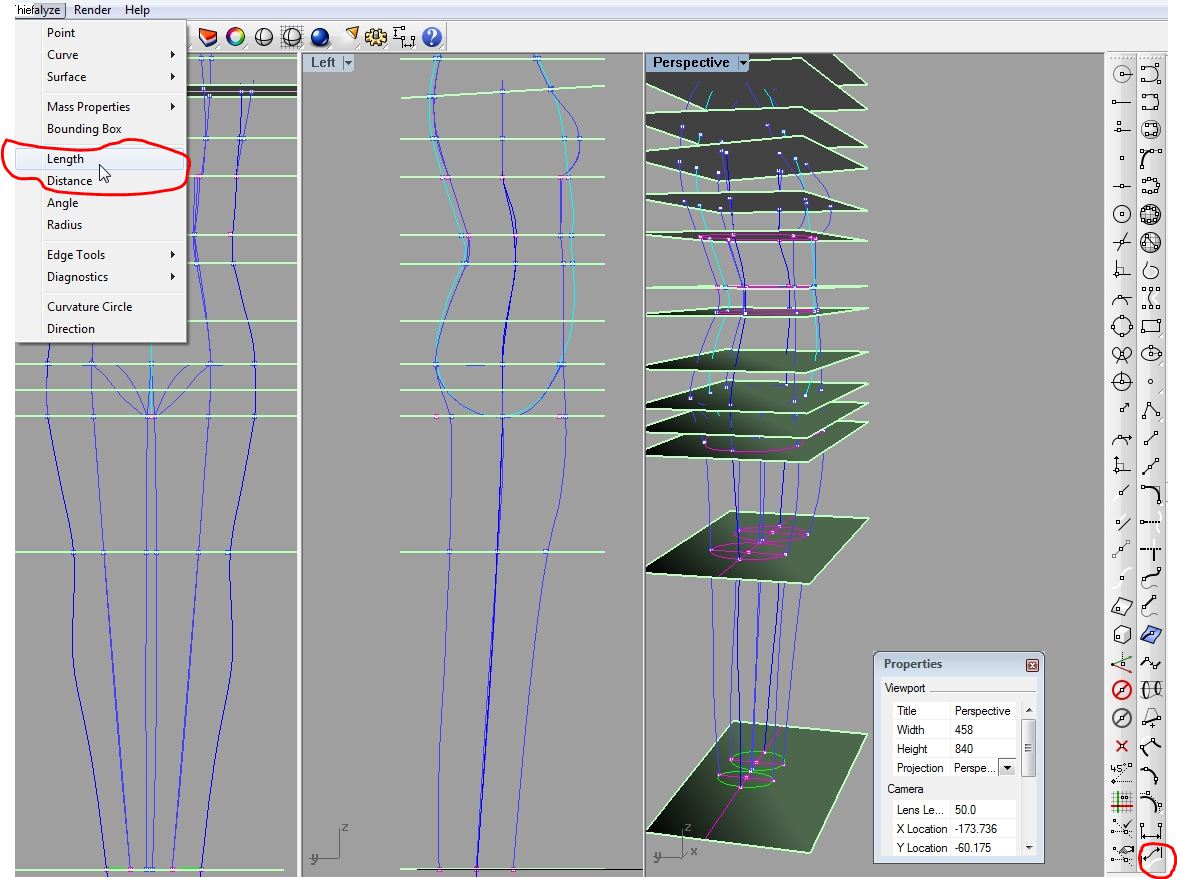Open the Projection combo box dropdown
This screenshot has height=879, width=1177.
[x=1007, y=768]
